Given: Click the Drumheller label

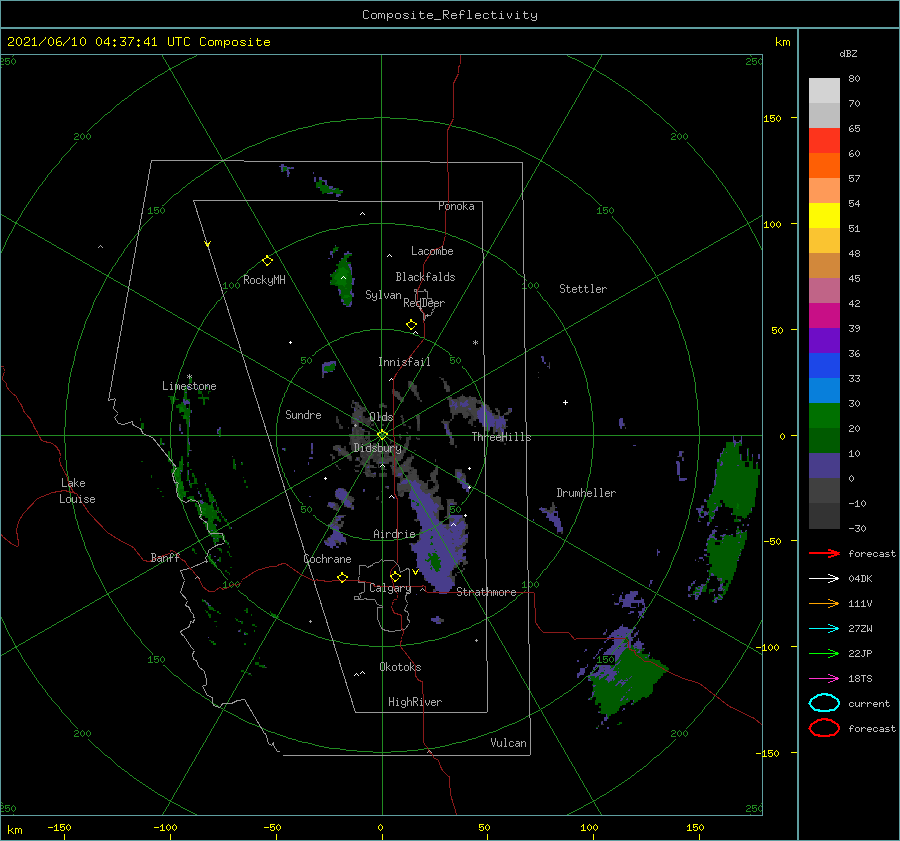Looking at the screenshot, I should [x=586, y=493].
